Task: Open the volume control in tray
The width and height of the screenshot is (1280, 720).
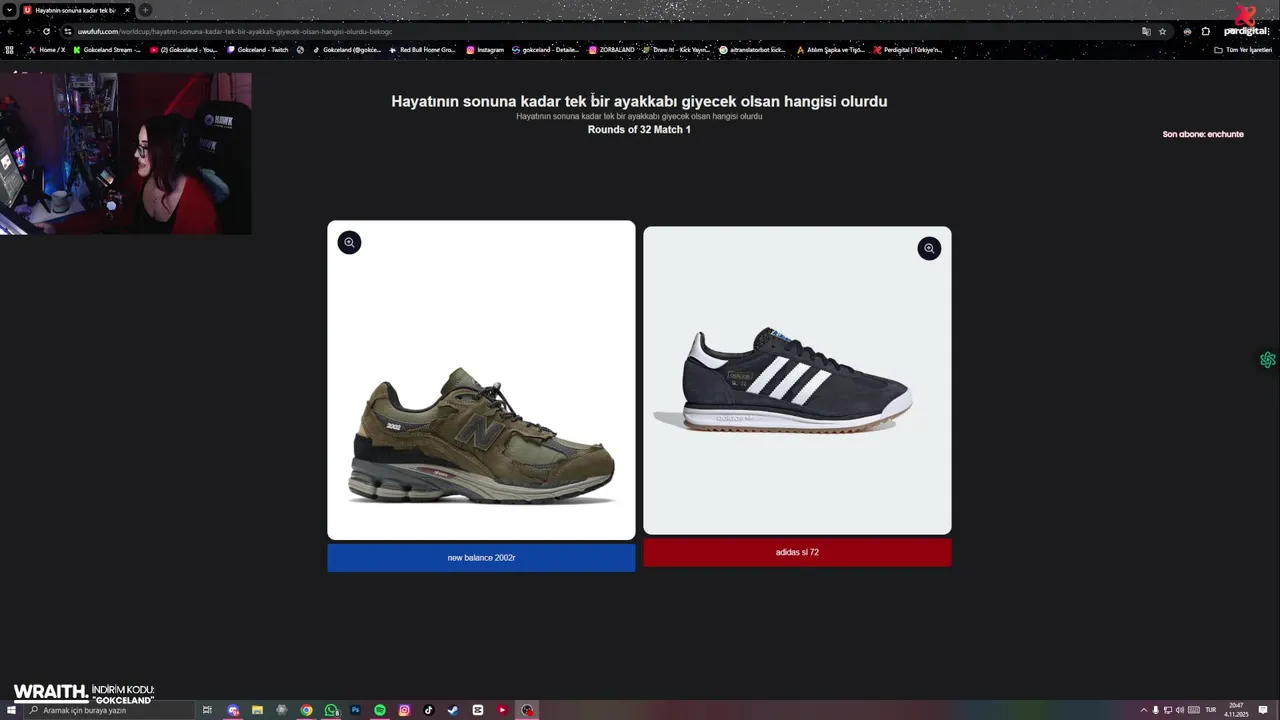Action: coord(1180,710)
